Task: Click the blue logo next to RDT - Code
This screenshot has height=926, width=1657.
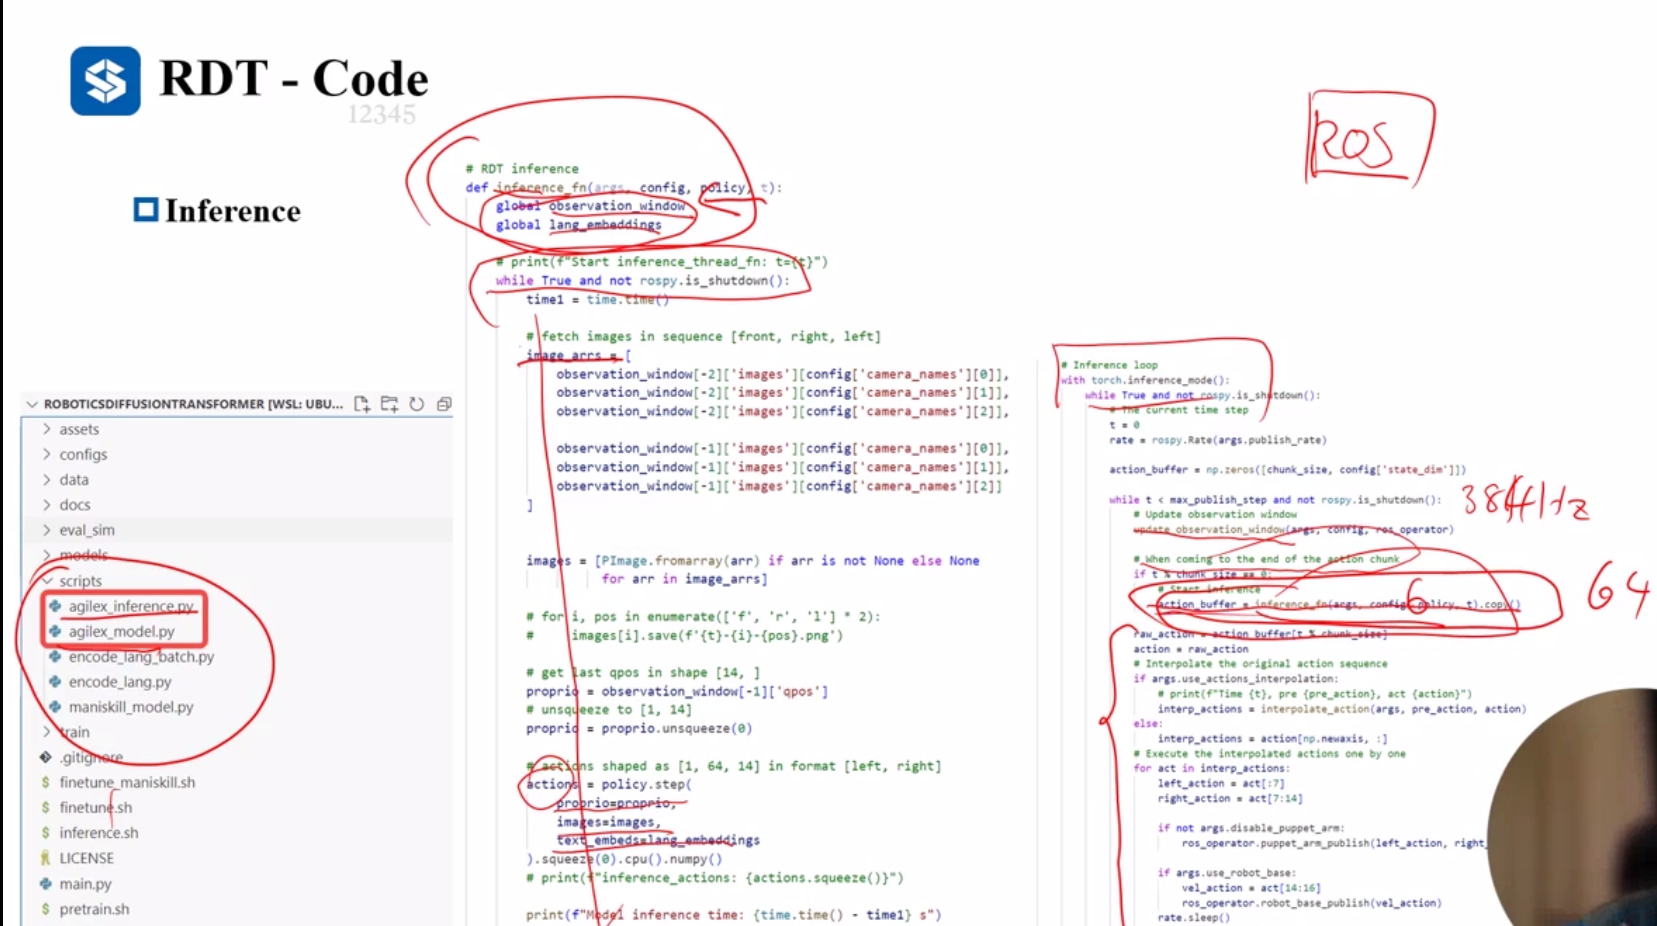Action: 105,80
